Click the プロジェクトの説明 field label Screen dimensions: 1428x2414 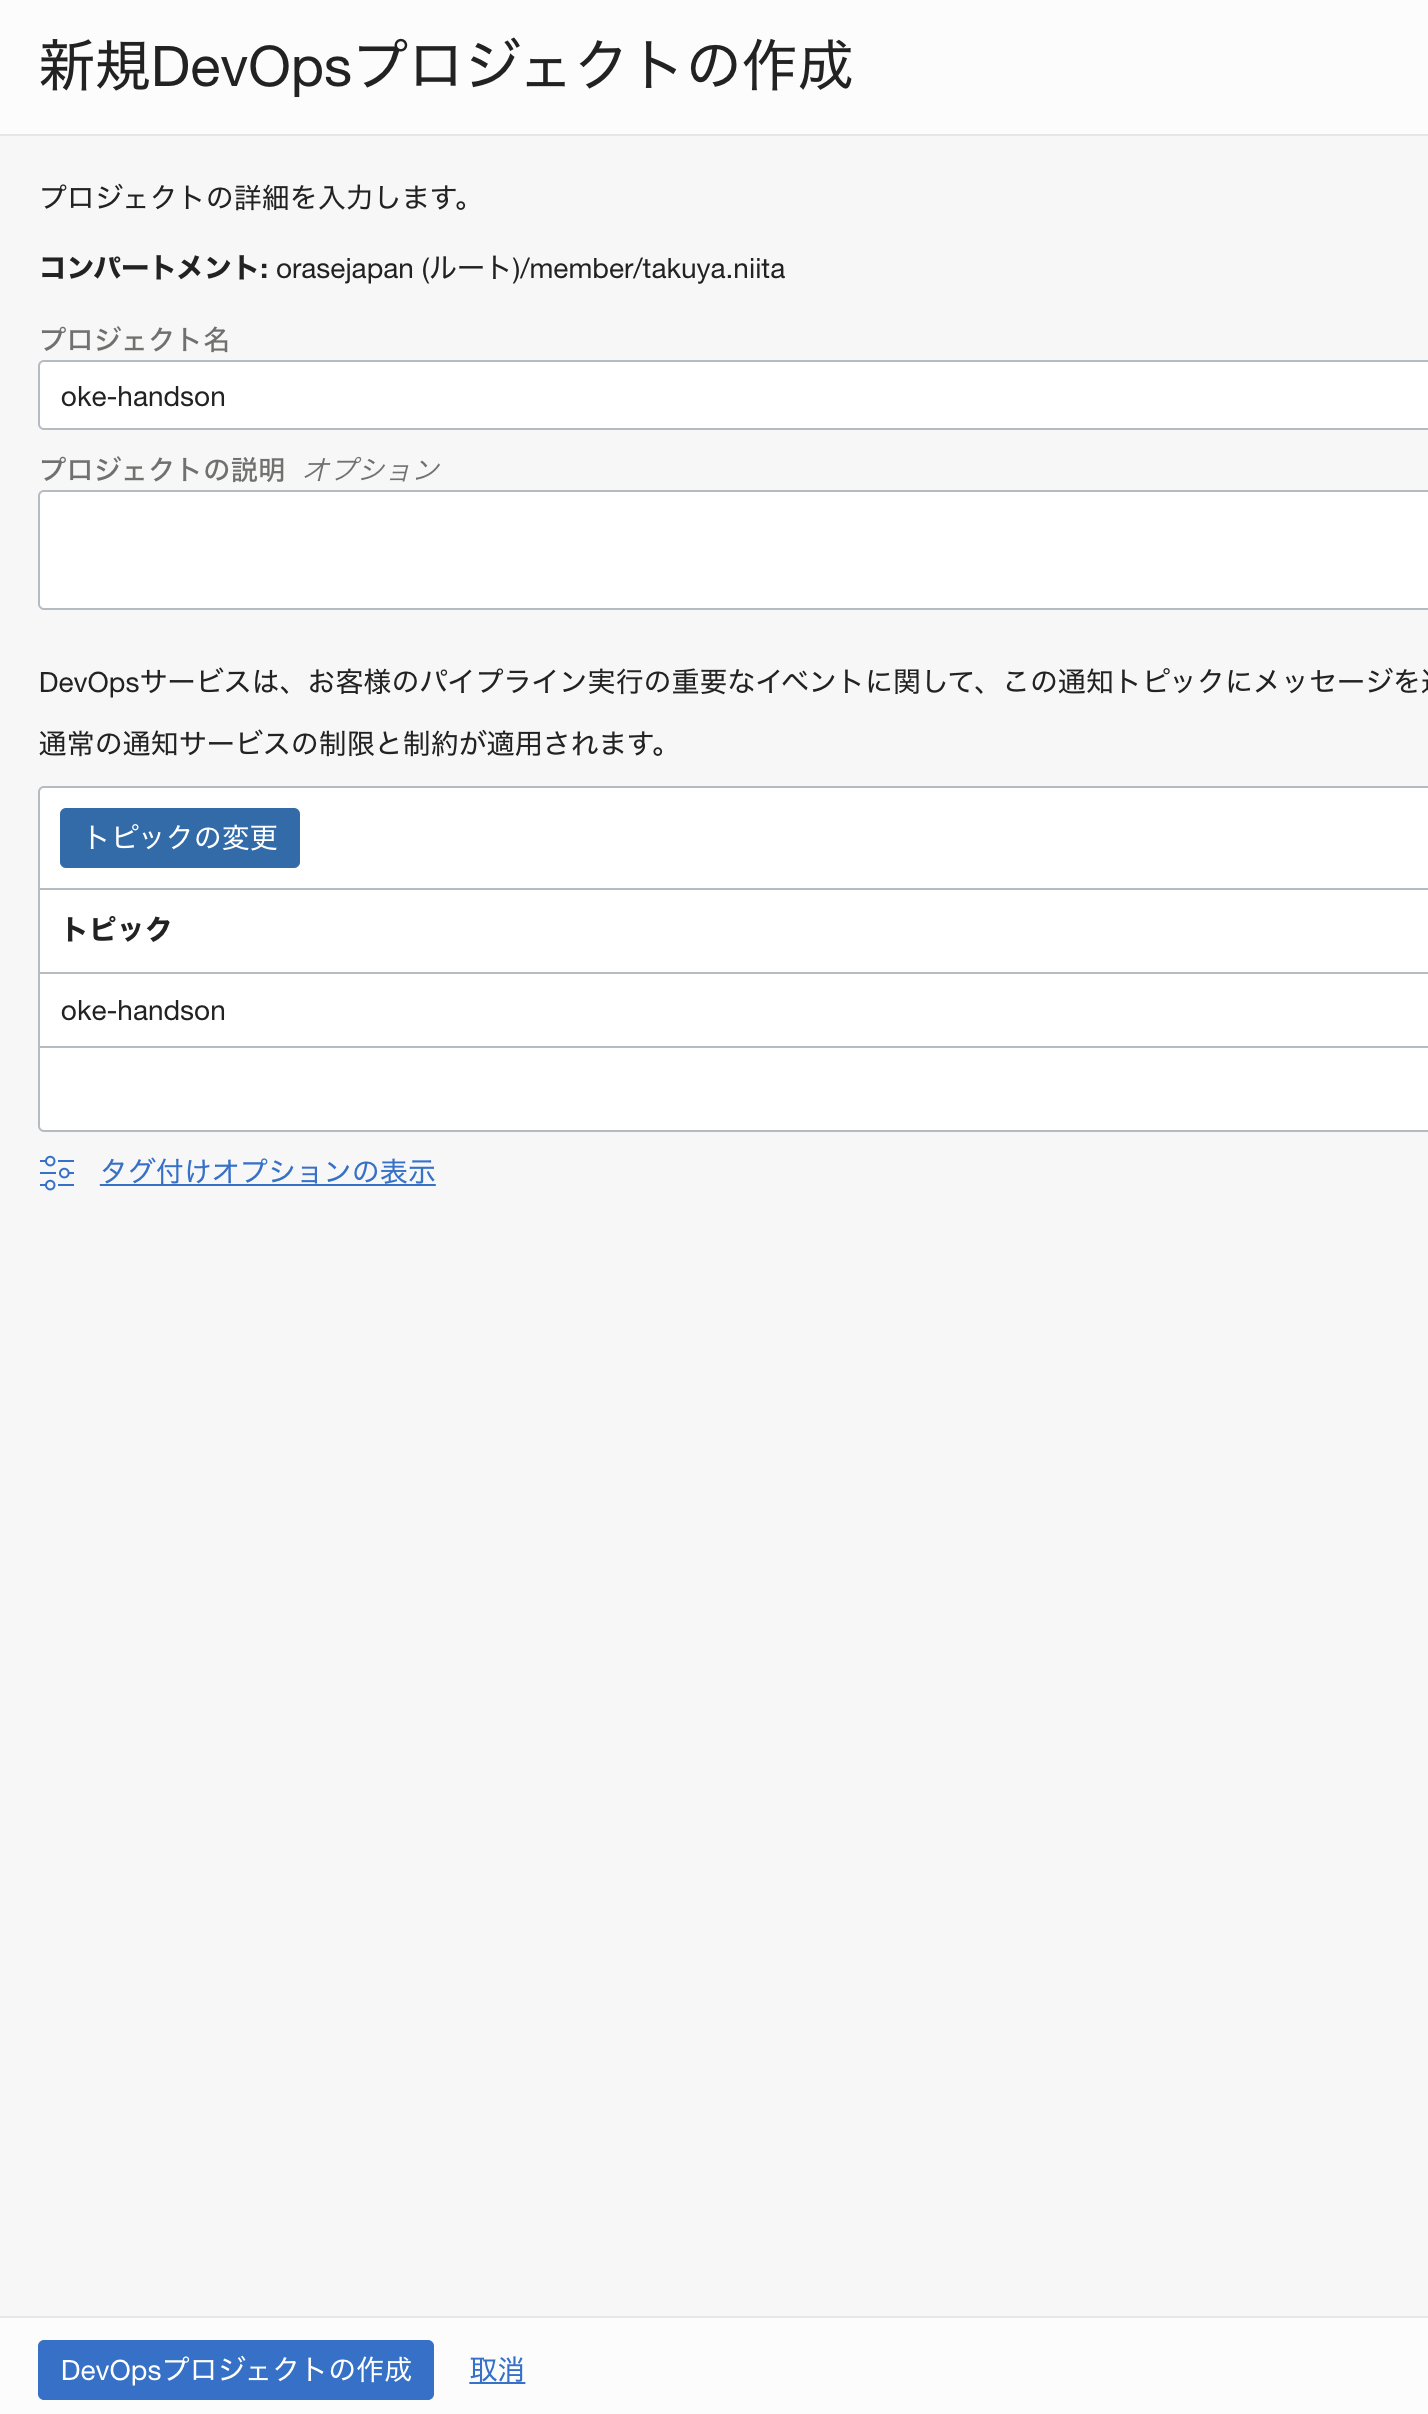click(x=162, y=469)
